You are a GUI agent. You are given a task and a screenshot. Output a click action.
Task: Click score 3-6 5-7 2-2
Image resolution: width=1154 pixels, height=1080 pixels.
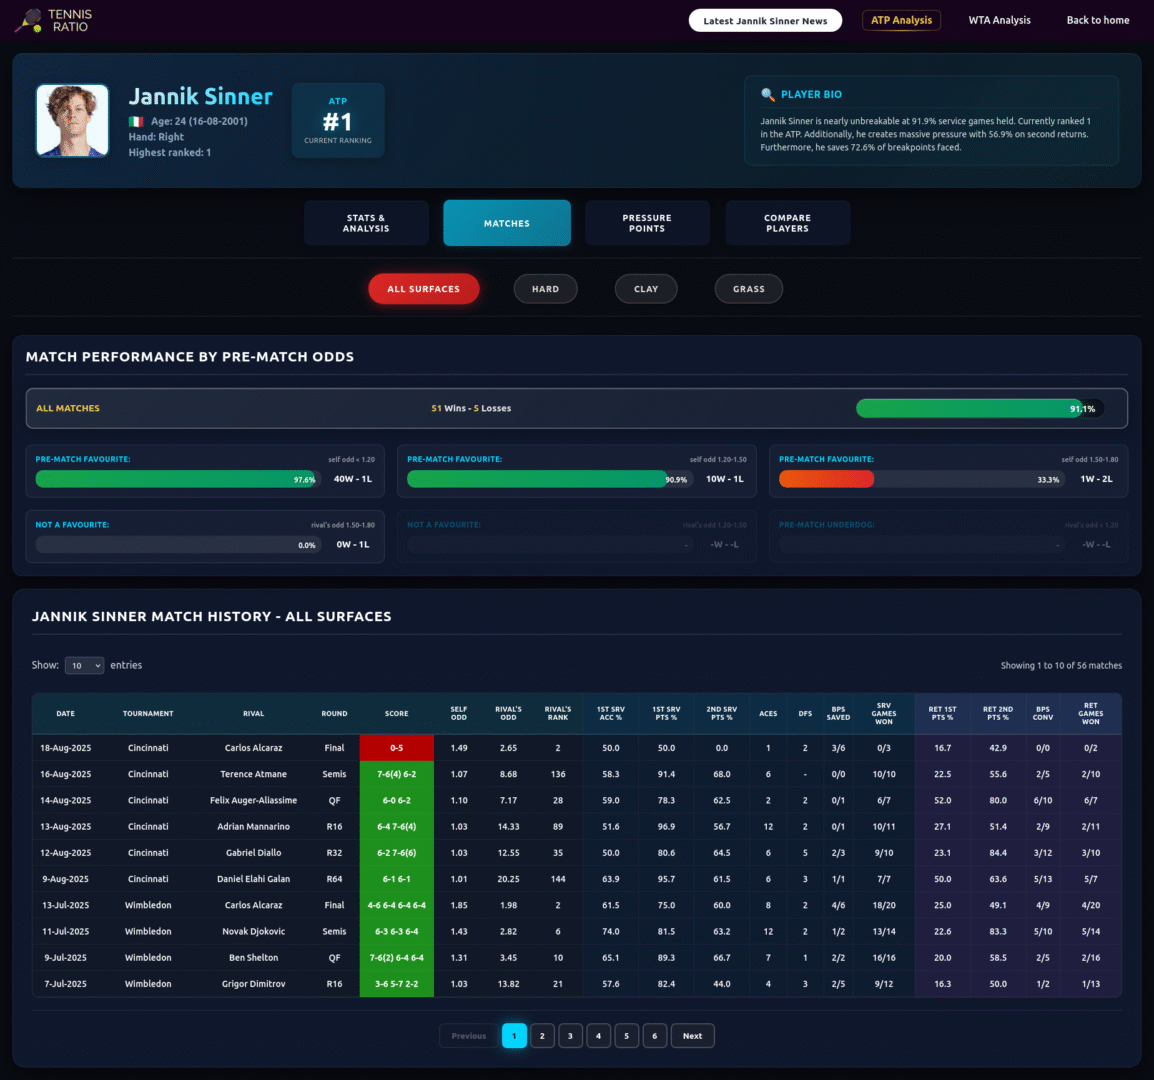[396, 984]
